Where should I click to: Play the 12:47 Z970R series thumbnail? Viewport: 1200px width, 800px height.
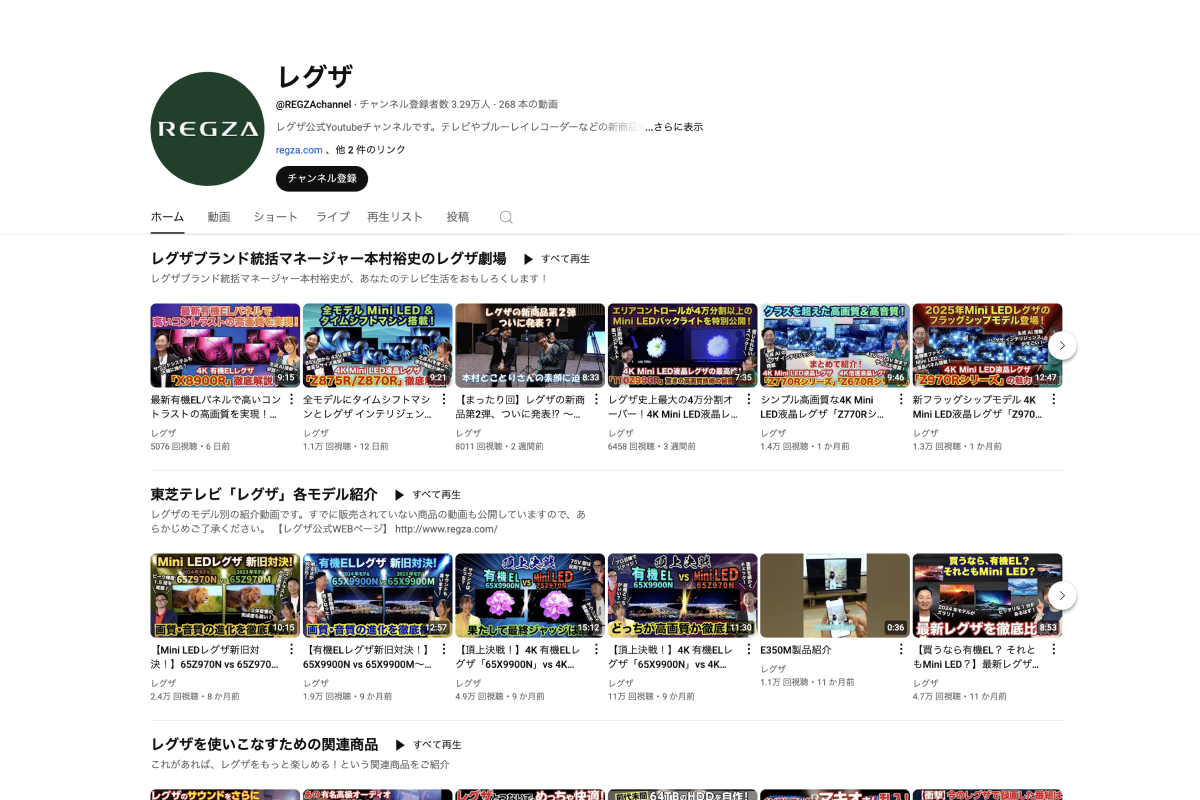click(988, 346)
